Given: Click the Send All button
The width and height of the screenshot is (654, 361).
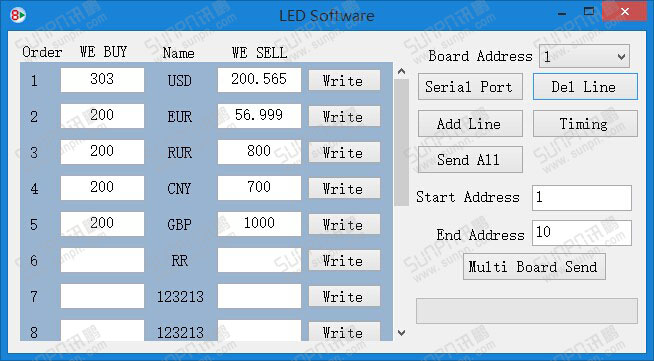Looking at the screenshot, I should pos(470,160).
